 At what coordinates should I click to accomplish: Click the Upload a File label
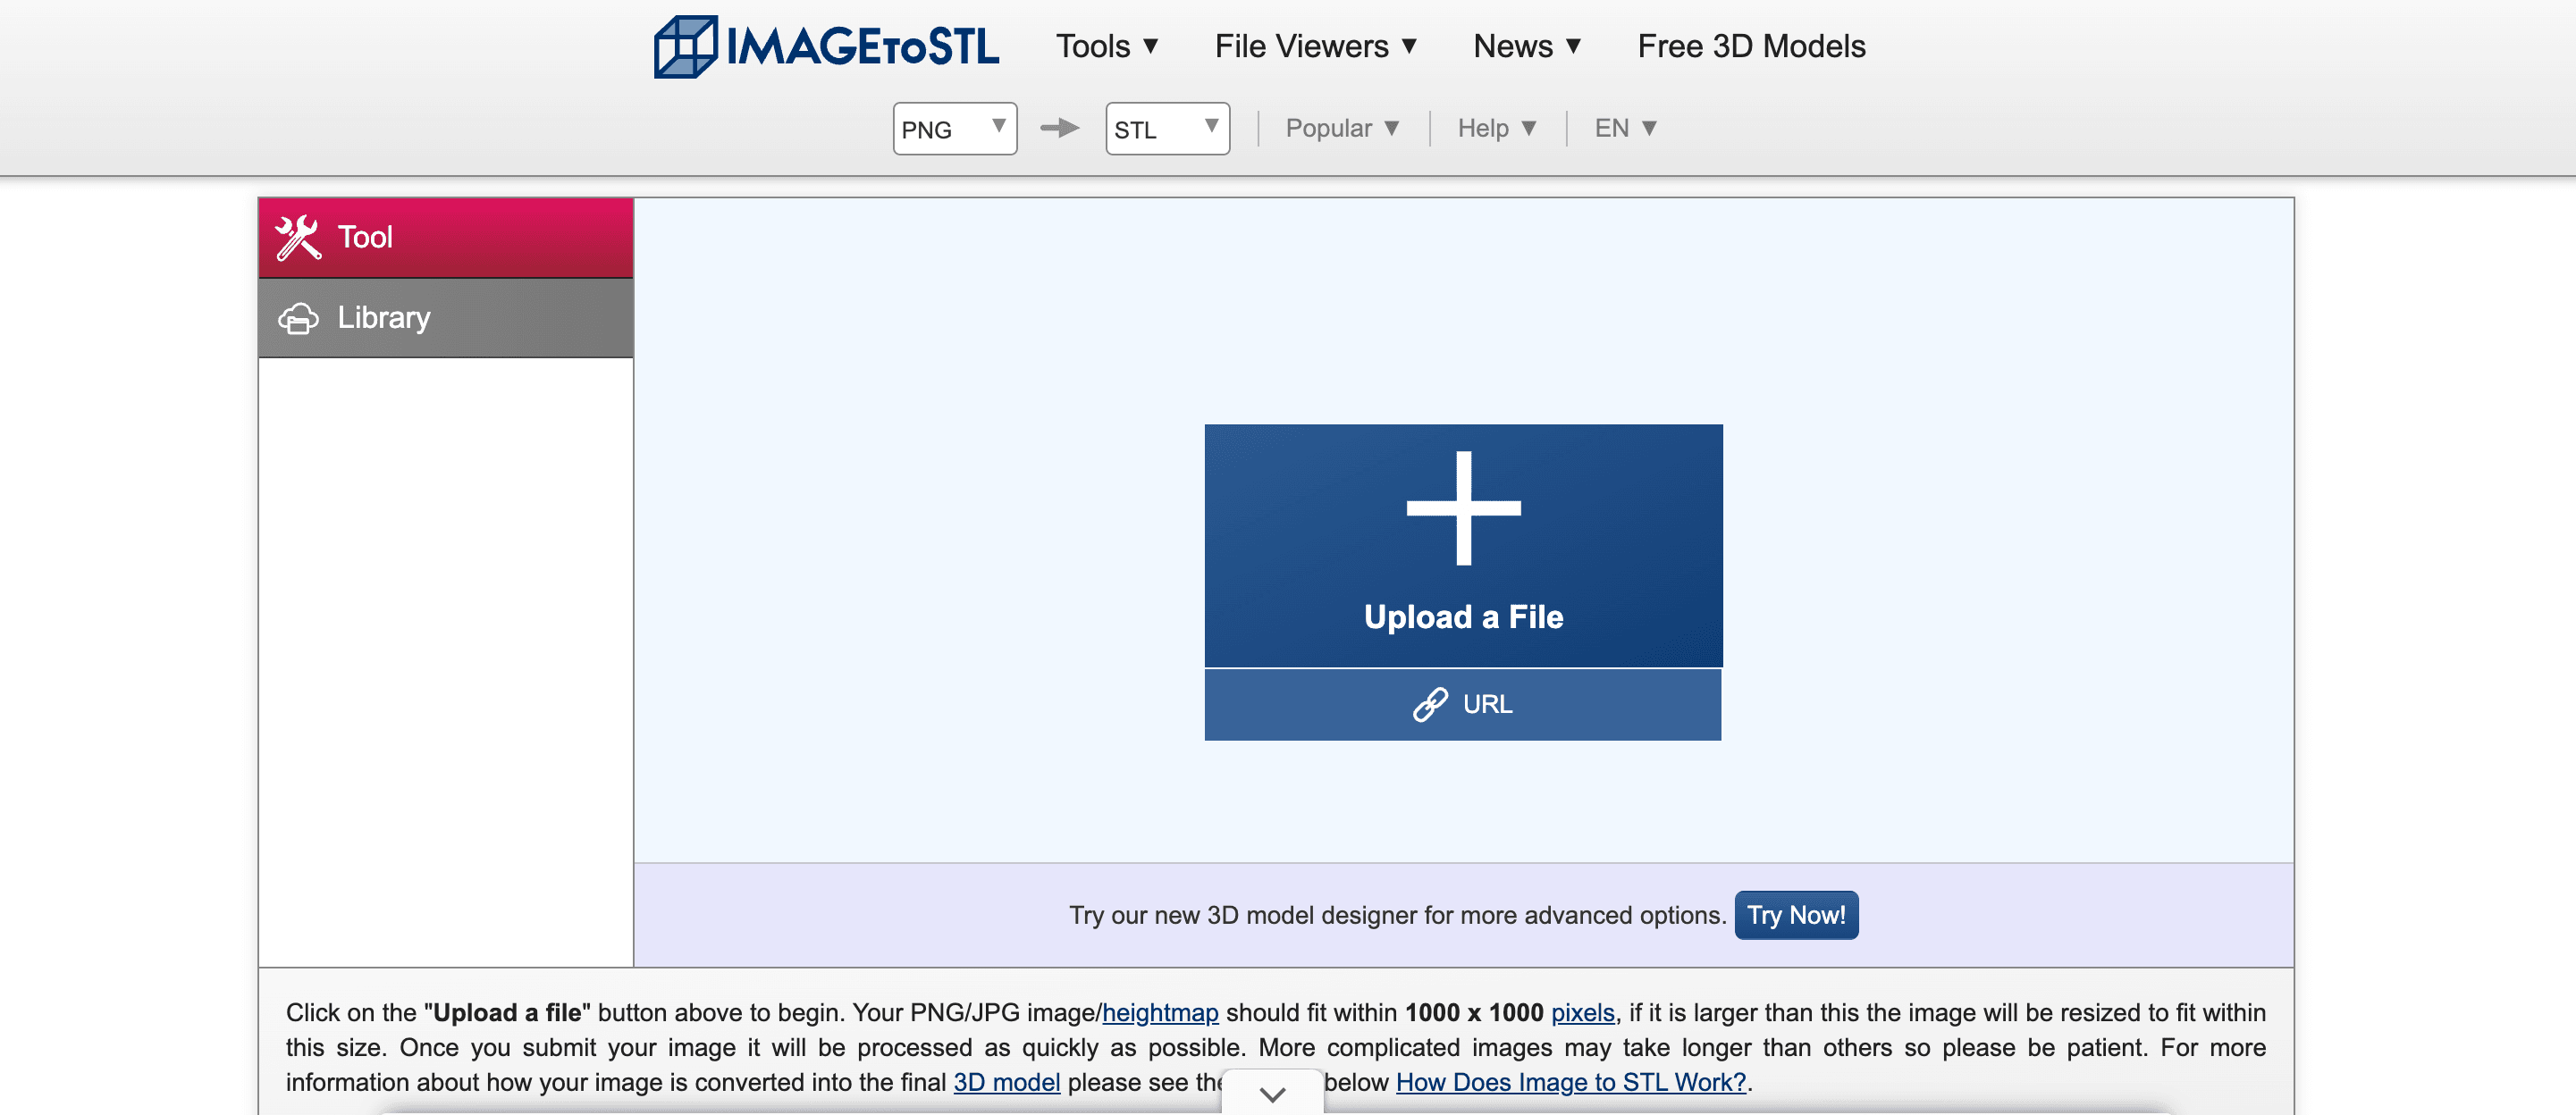pyautogui.click(x=1463, y=616)
